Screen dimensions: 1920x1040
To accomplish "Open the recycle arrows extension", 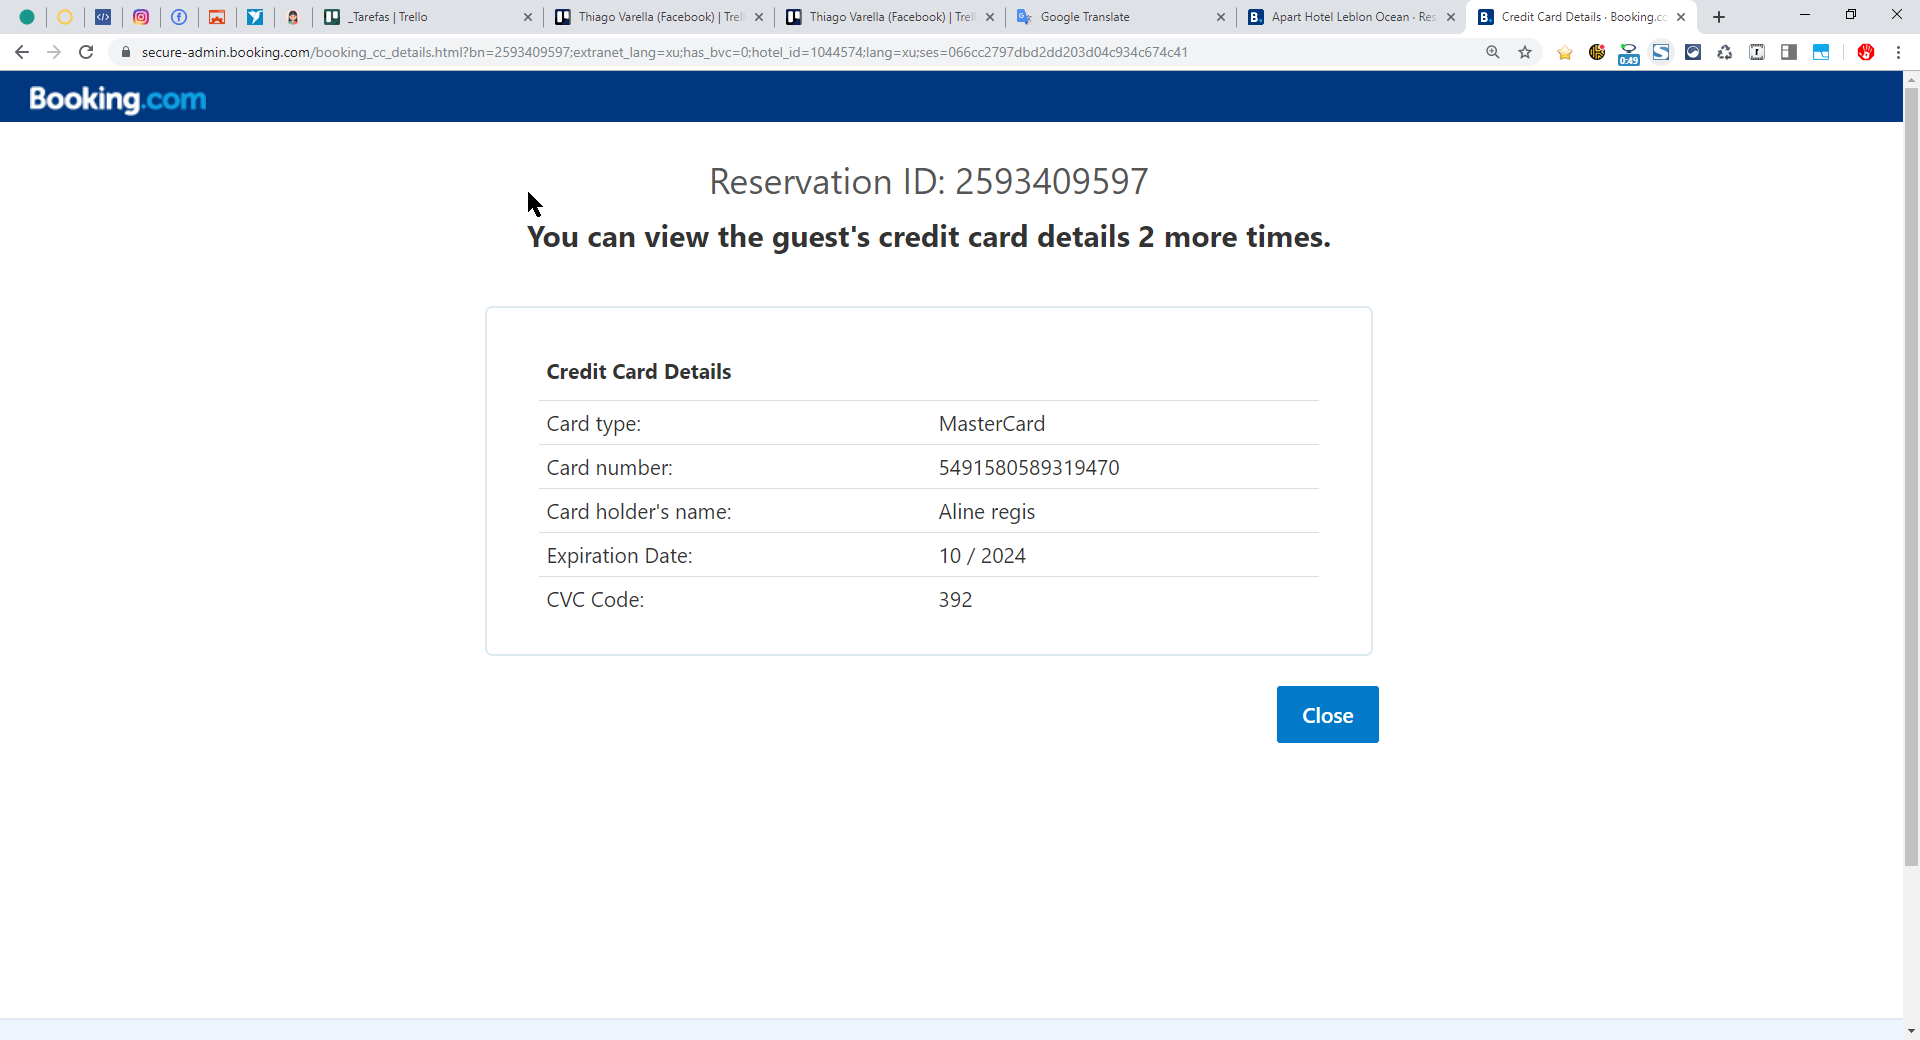I will [1725, 52].
